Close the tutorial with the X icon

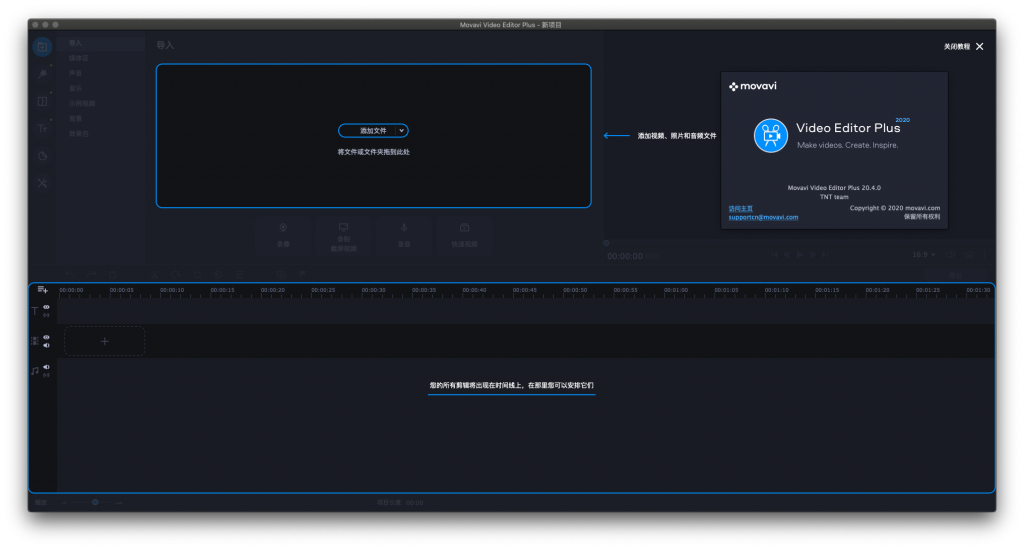click(x=980, y=46)
